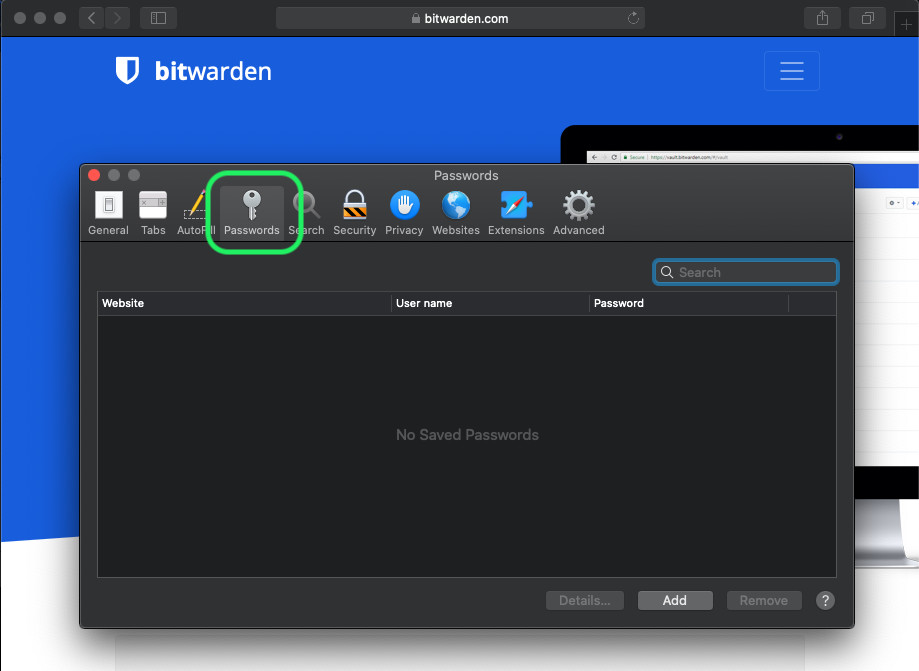
Task: Open the Security padlock preferences
Action: click(354, 213)
